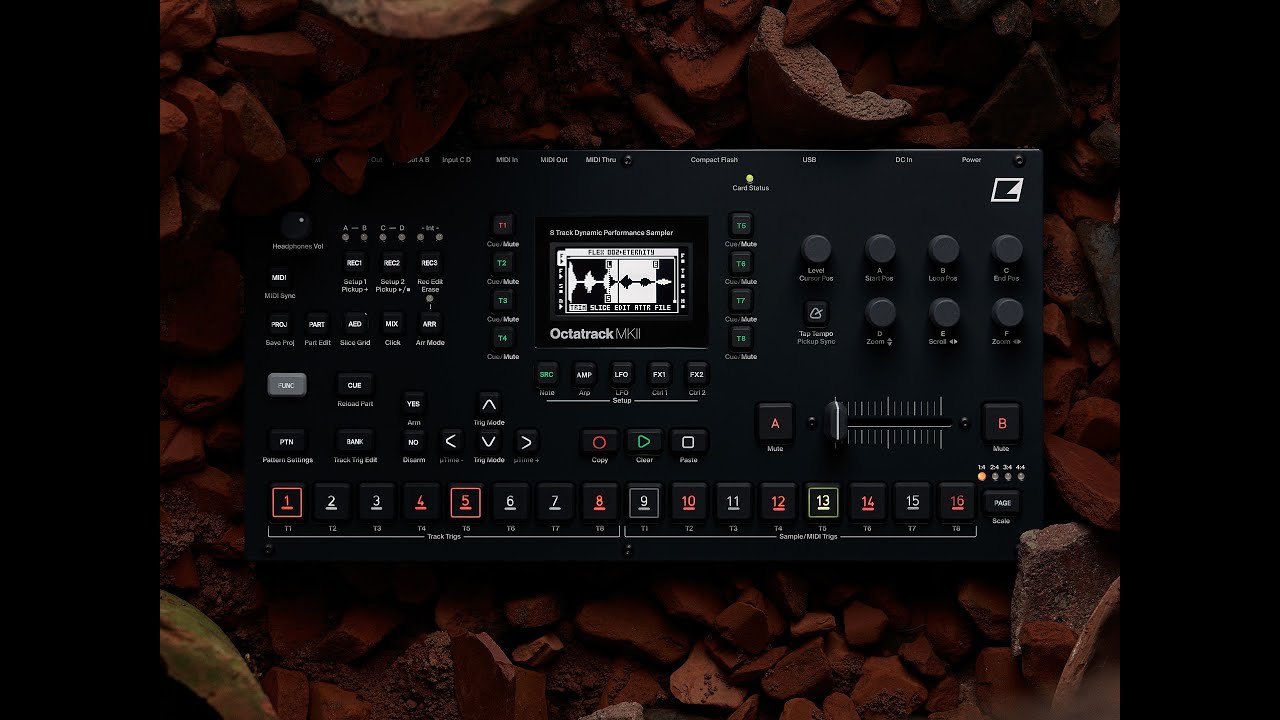Click knob E Scroll
Image resolution: width=1280 pixels, height=720 pixels.
(943, 313)
